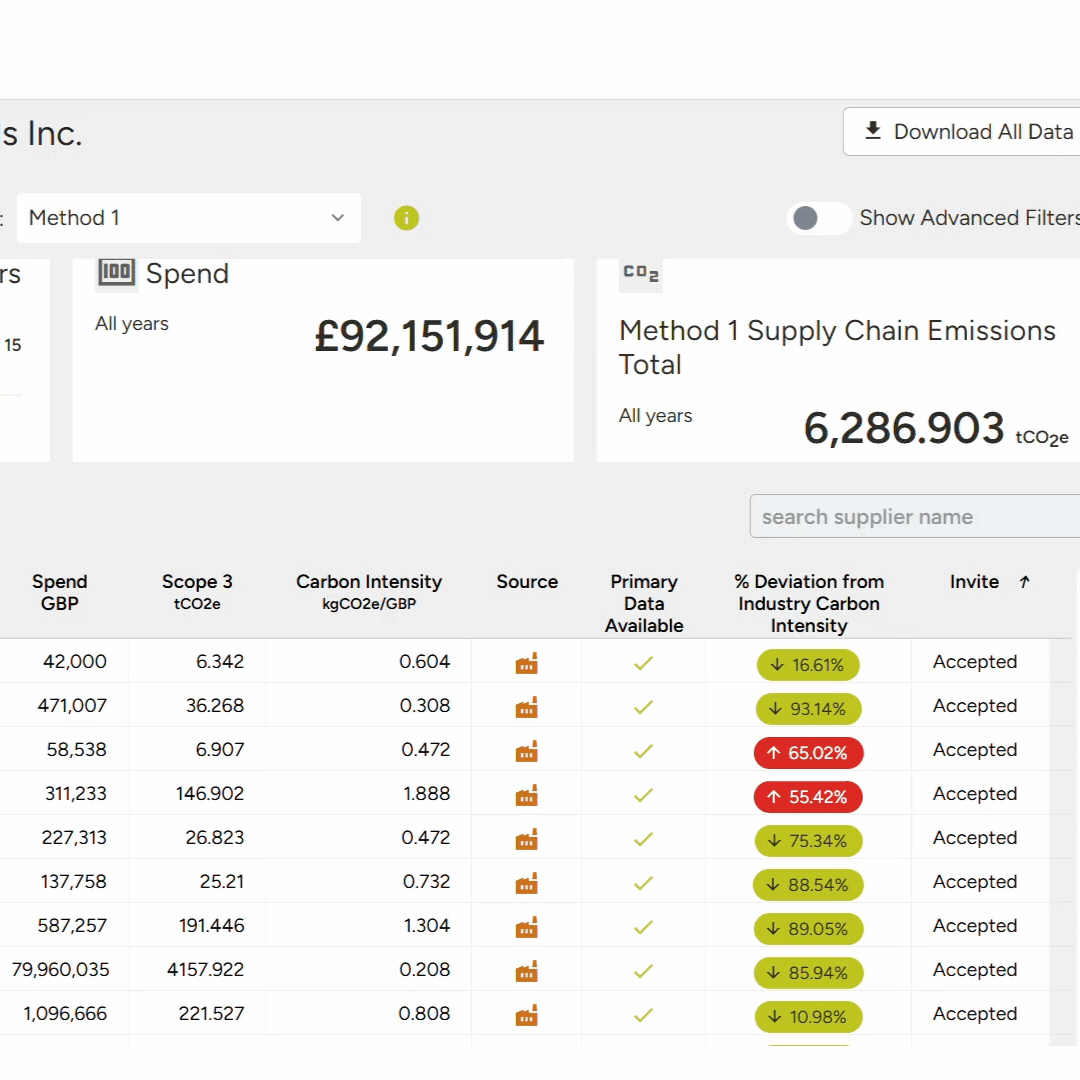Click the 79,960,035 spend cell
Screen dimensions: 1080x1080
[x=61, y=970]
